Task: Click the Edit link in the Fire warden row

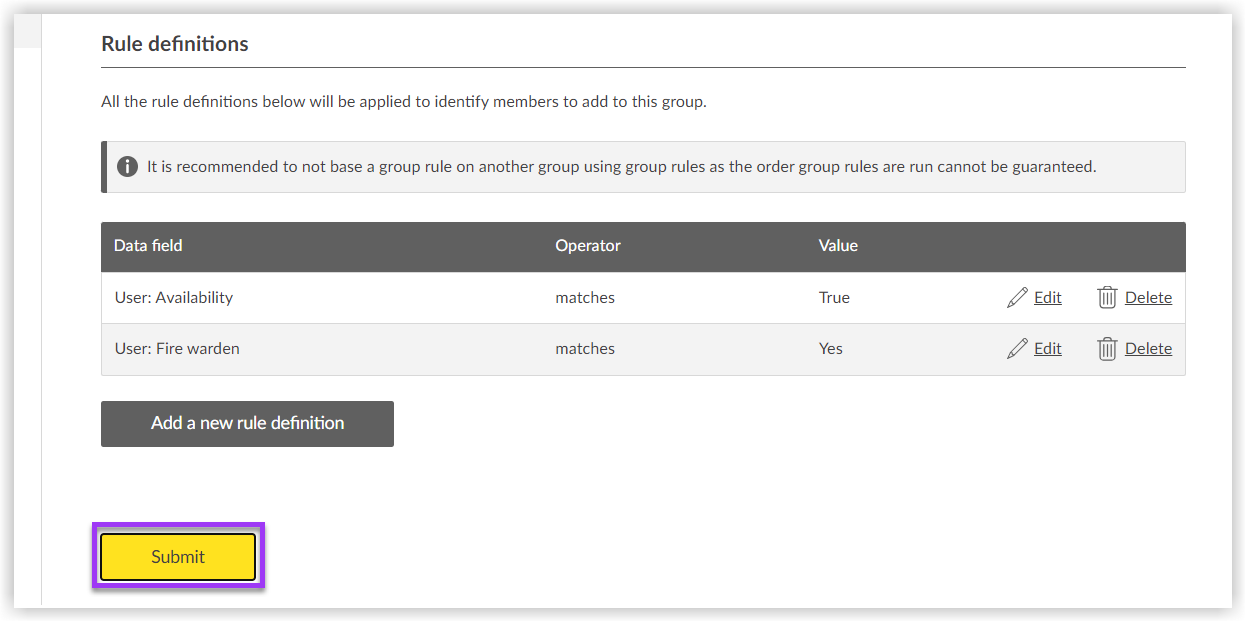Action: (1047, 348)
